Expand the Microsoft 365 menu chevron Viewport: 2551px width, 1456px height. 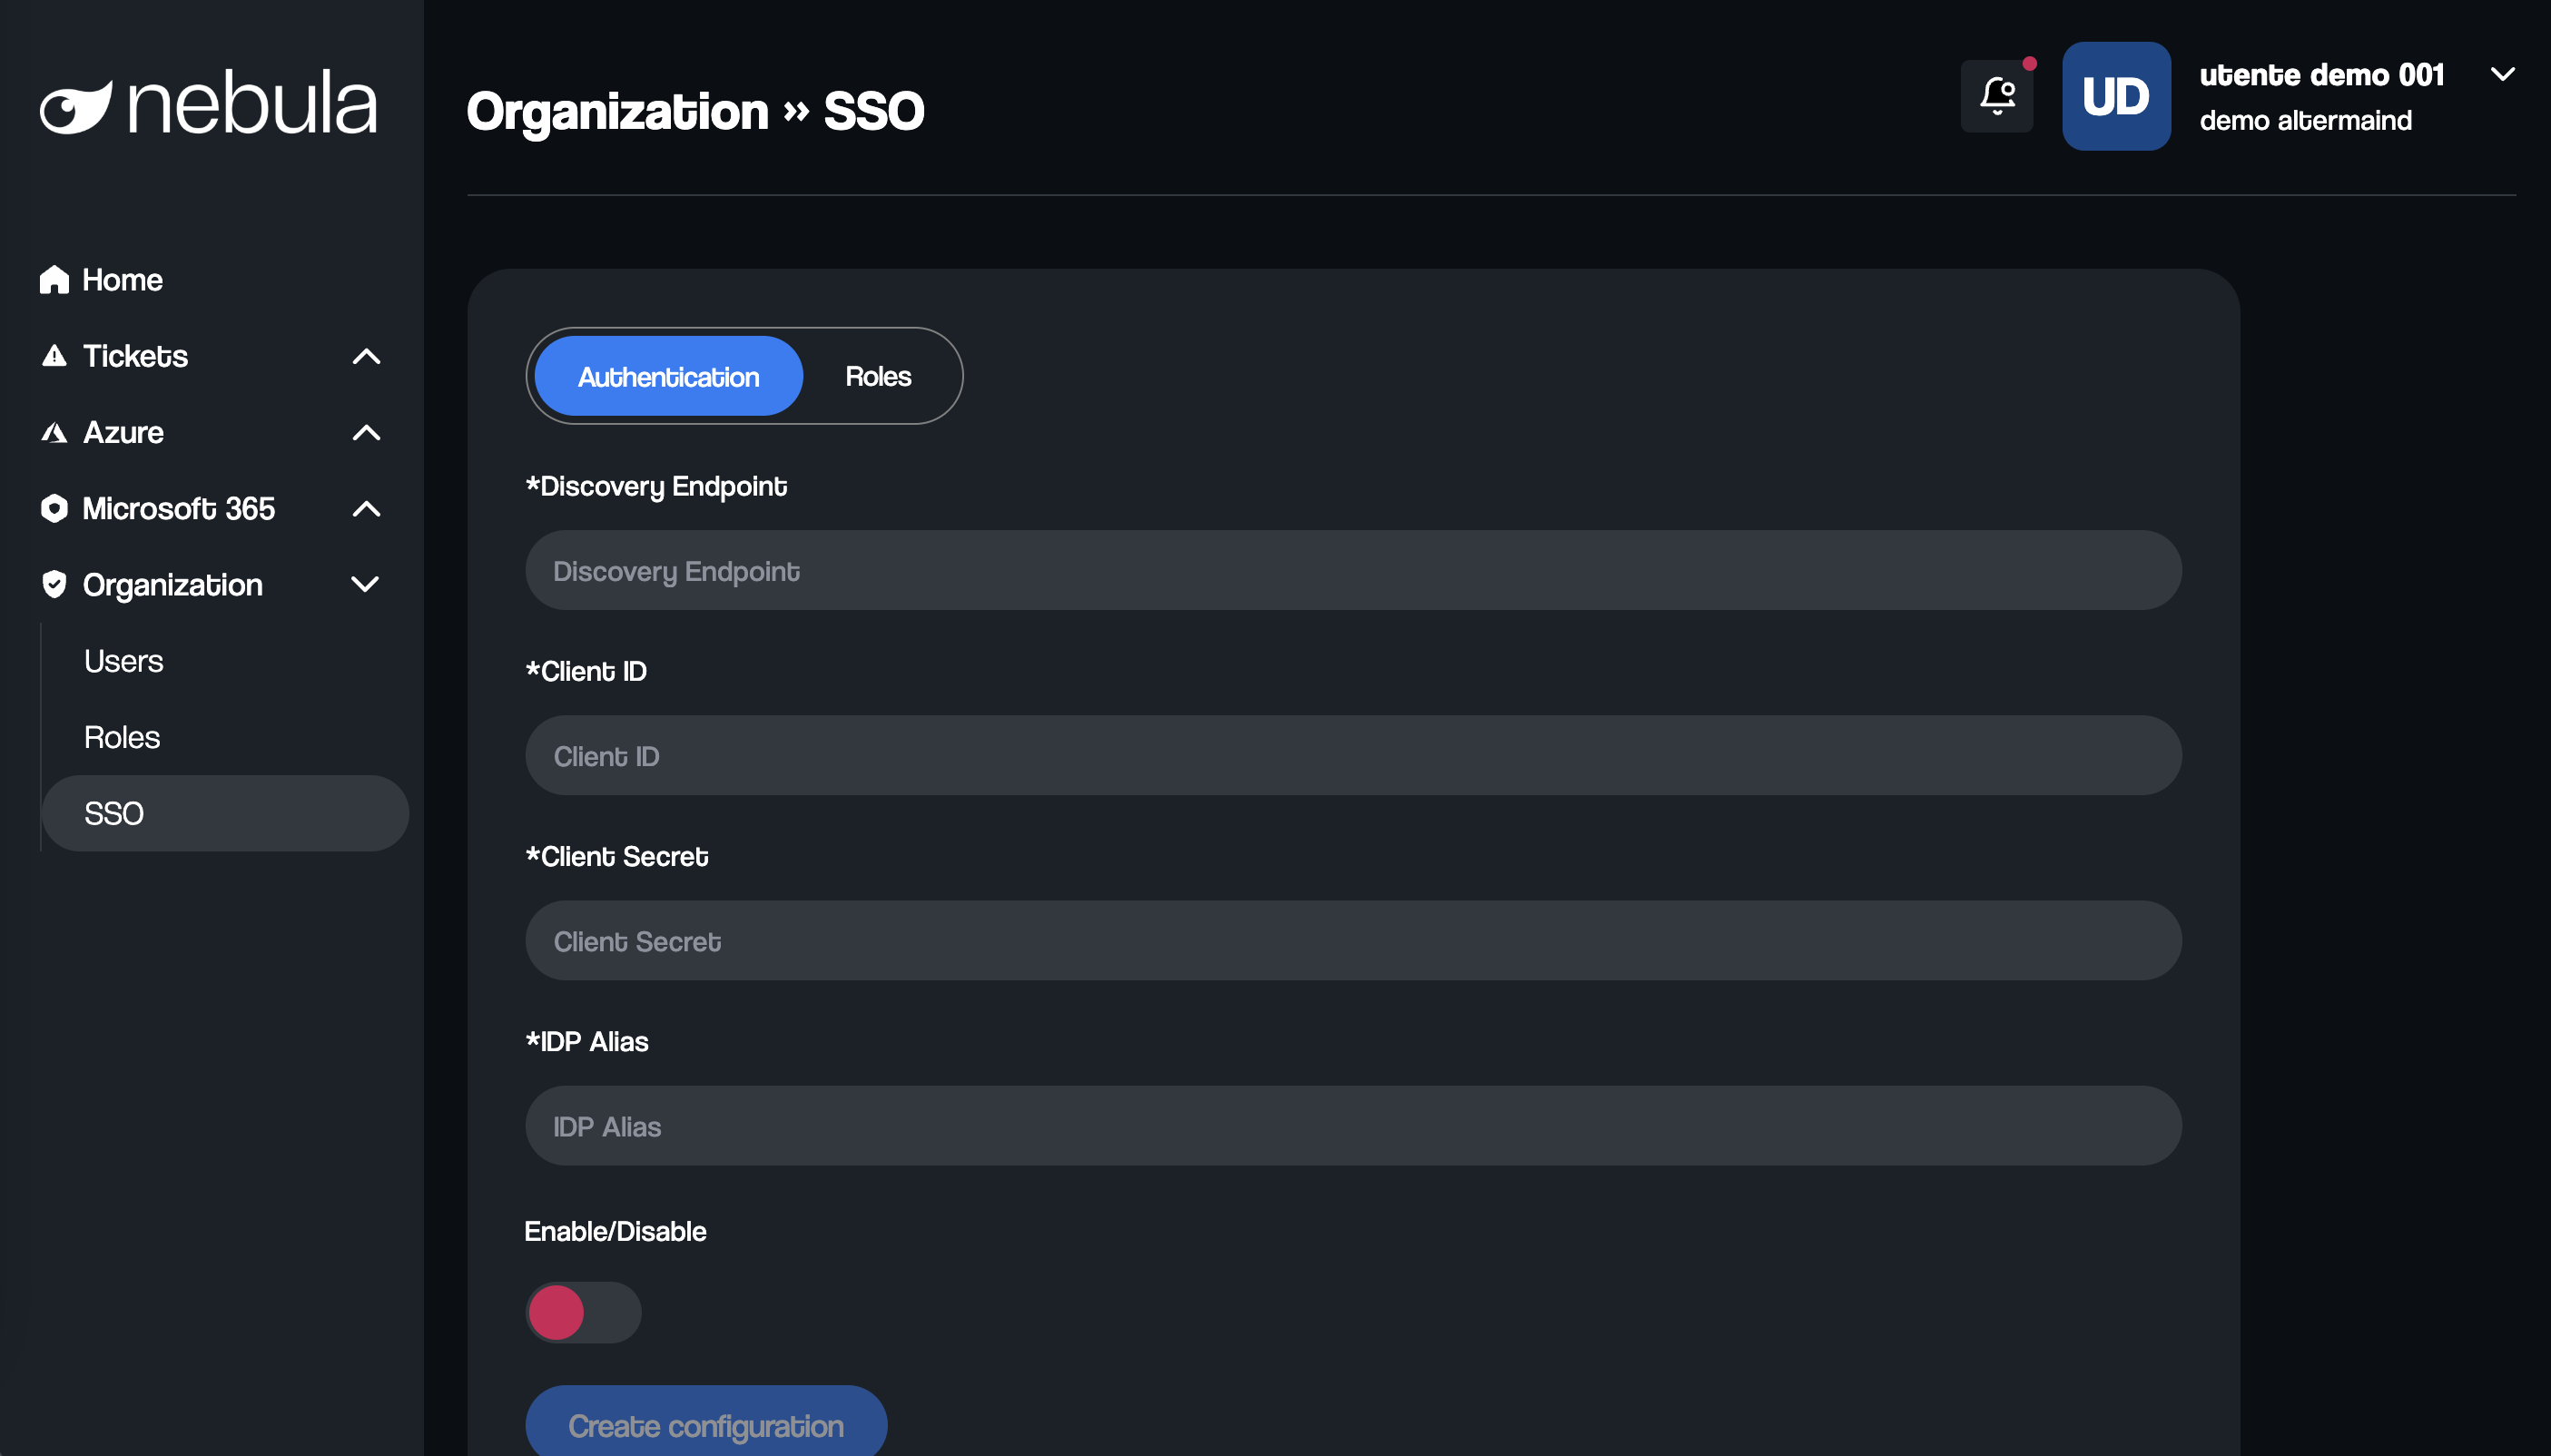366,508
